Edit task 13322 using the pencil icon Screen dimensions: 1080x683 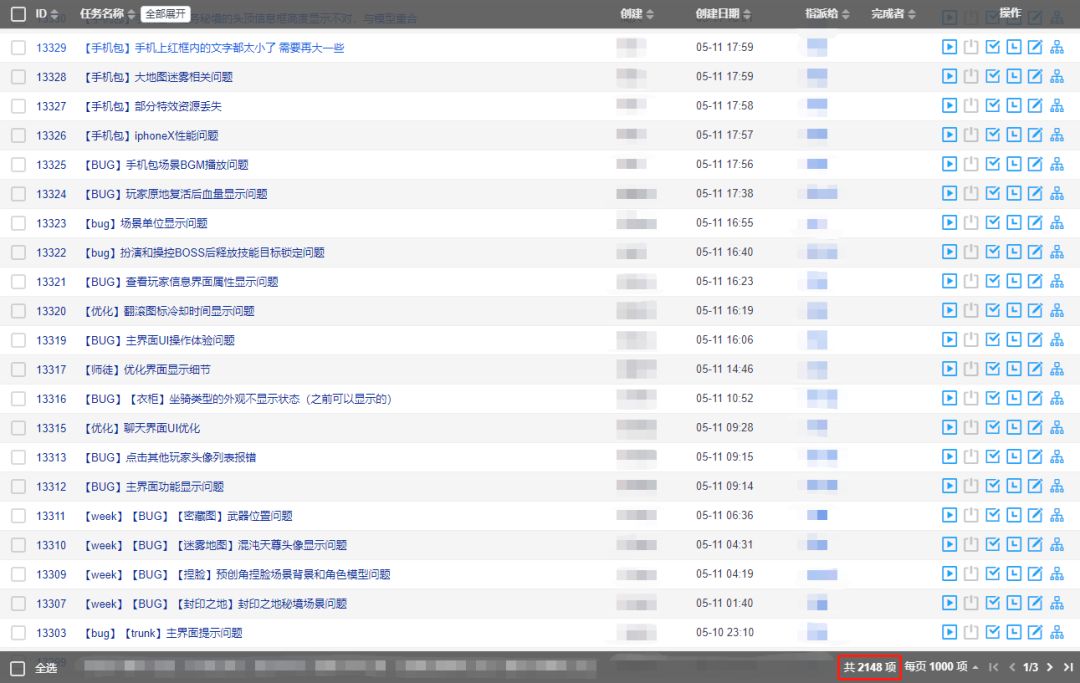pyautogui.click(x=1035, y=252)
